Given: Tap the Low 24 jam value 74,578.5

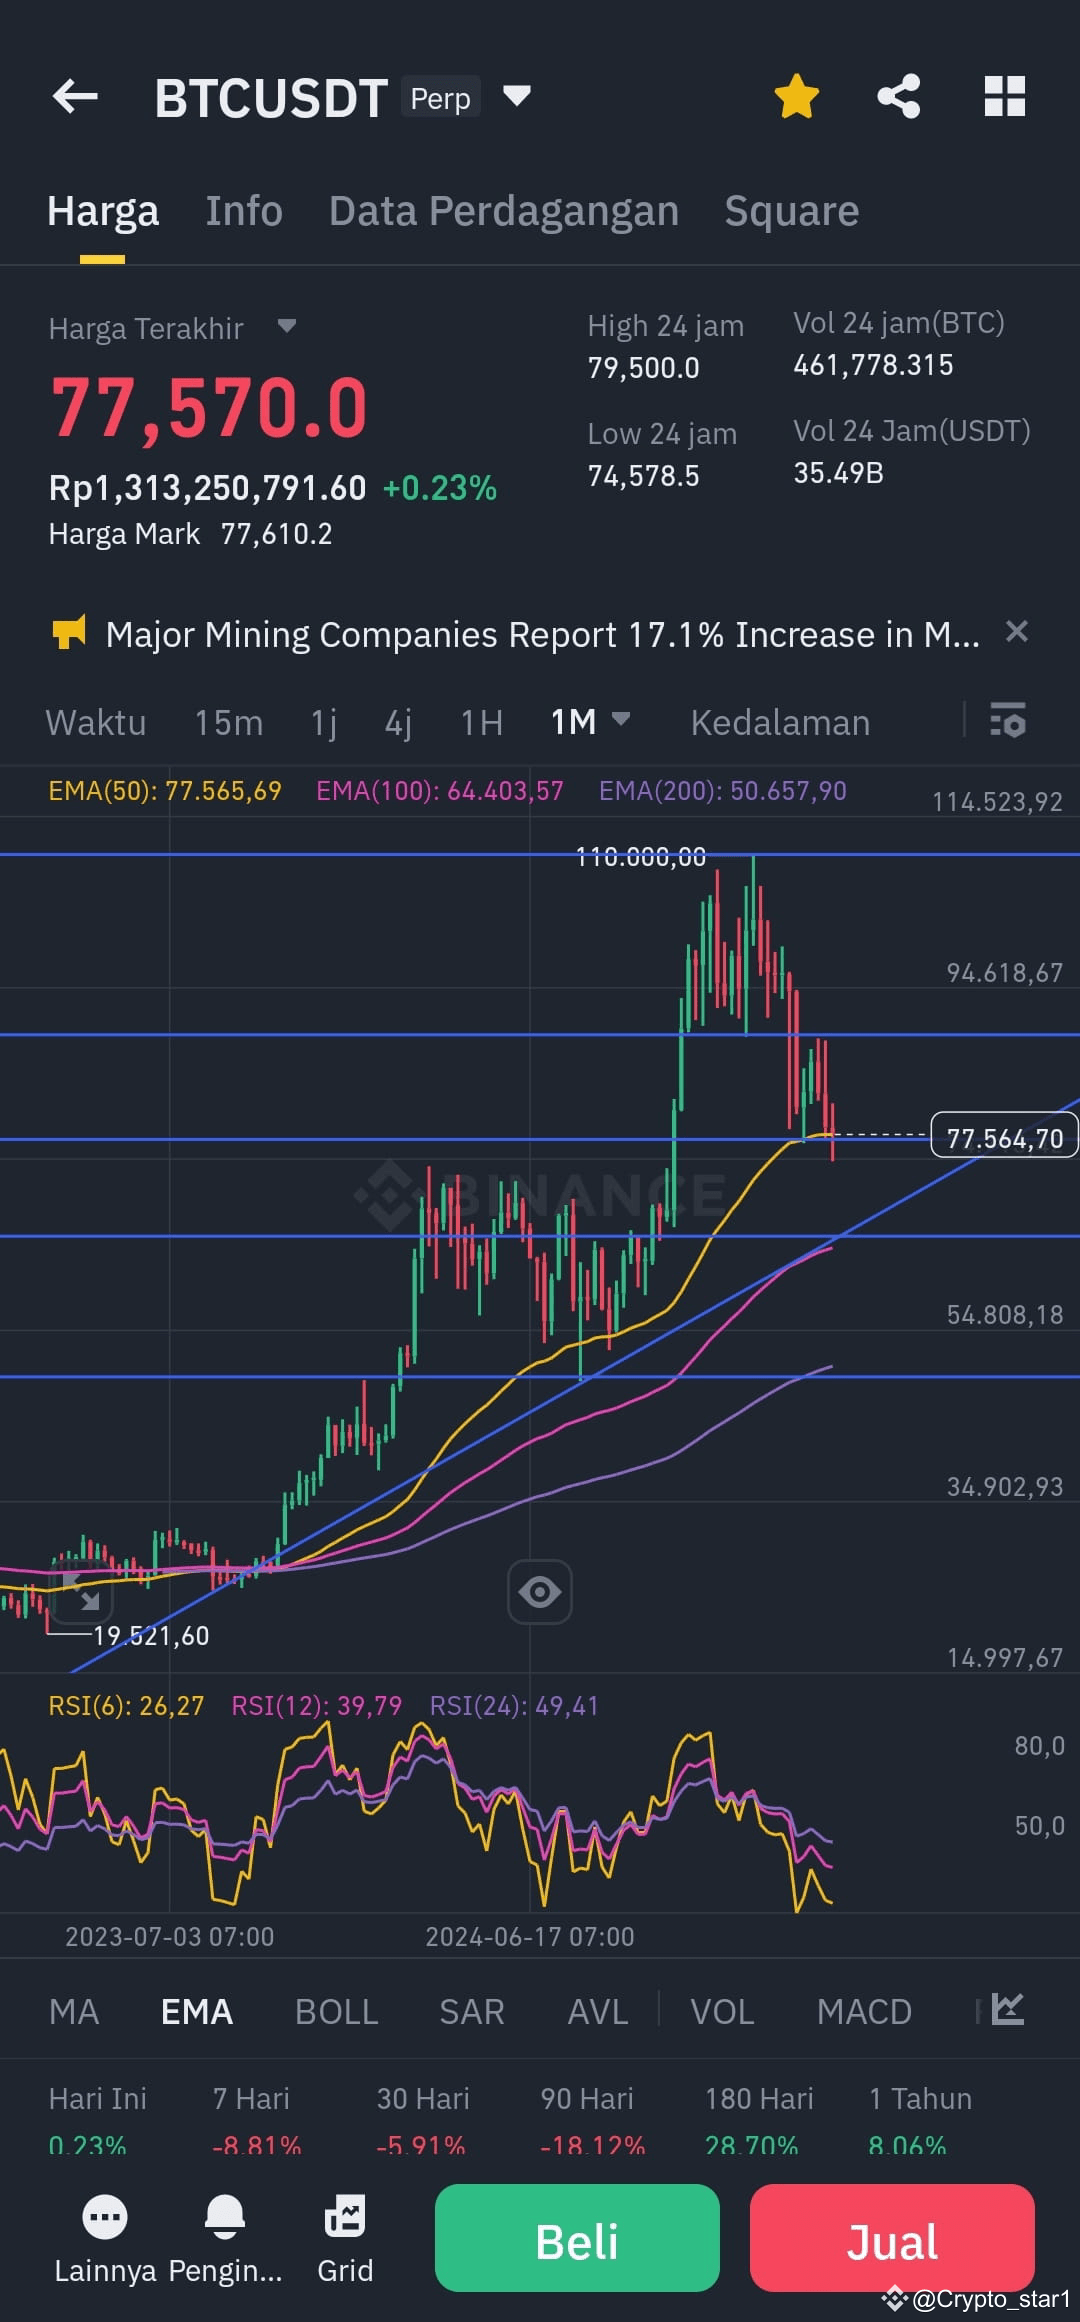Looking at the screenshot, I should coord(643,476).
